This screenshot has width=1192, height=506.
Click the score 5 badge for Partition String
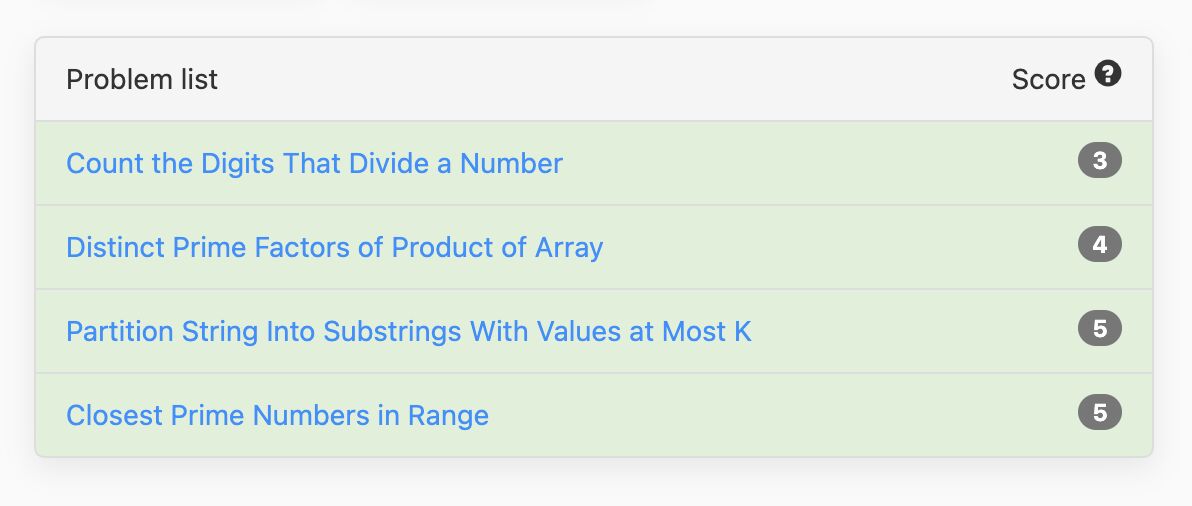click(x=1099, y=328)
